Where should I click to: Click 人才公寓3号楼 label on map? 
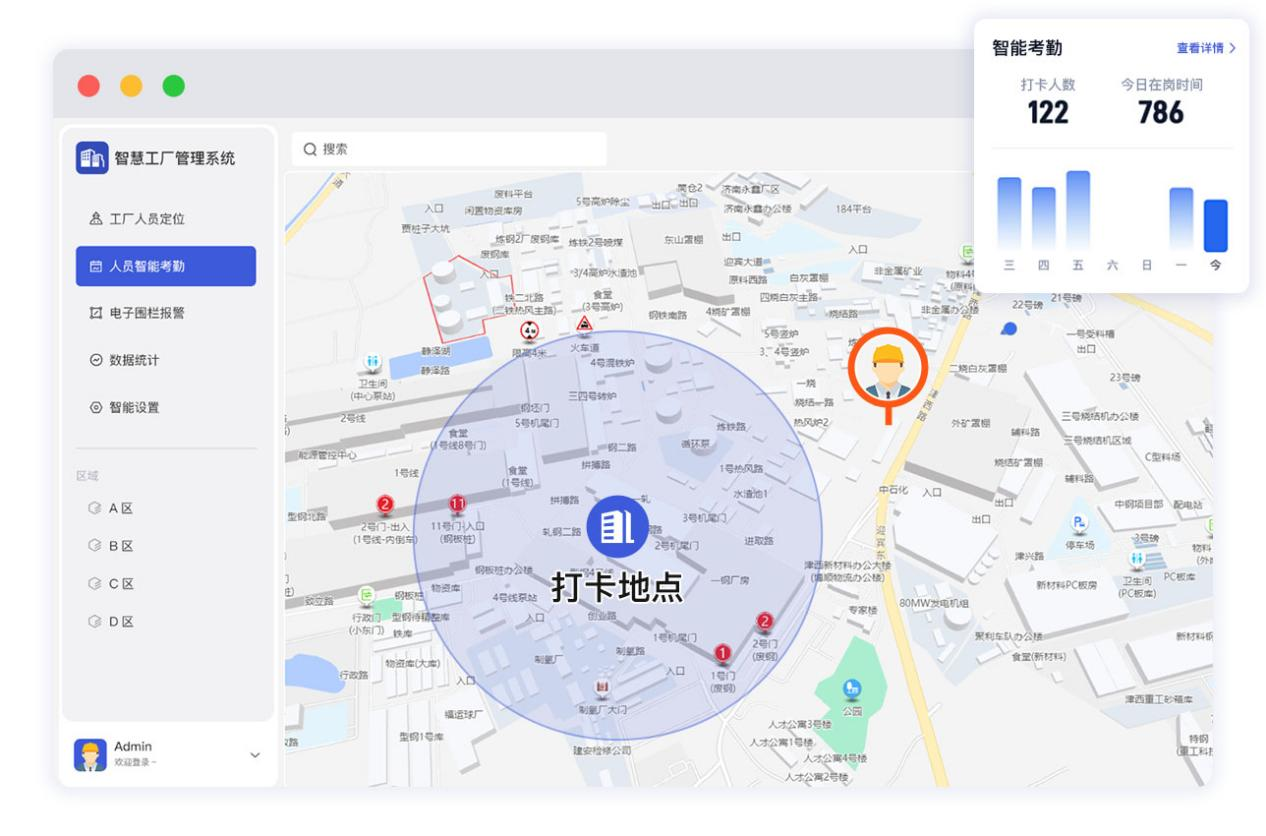(x=800, y=724)
